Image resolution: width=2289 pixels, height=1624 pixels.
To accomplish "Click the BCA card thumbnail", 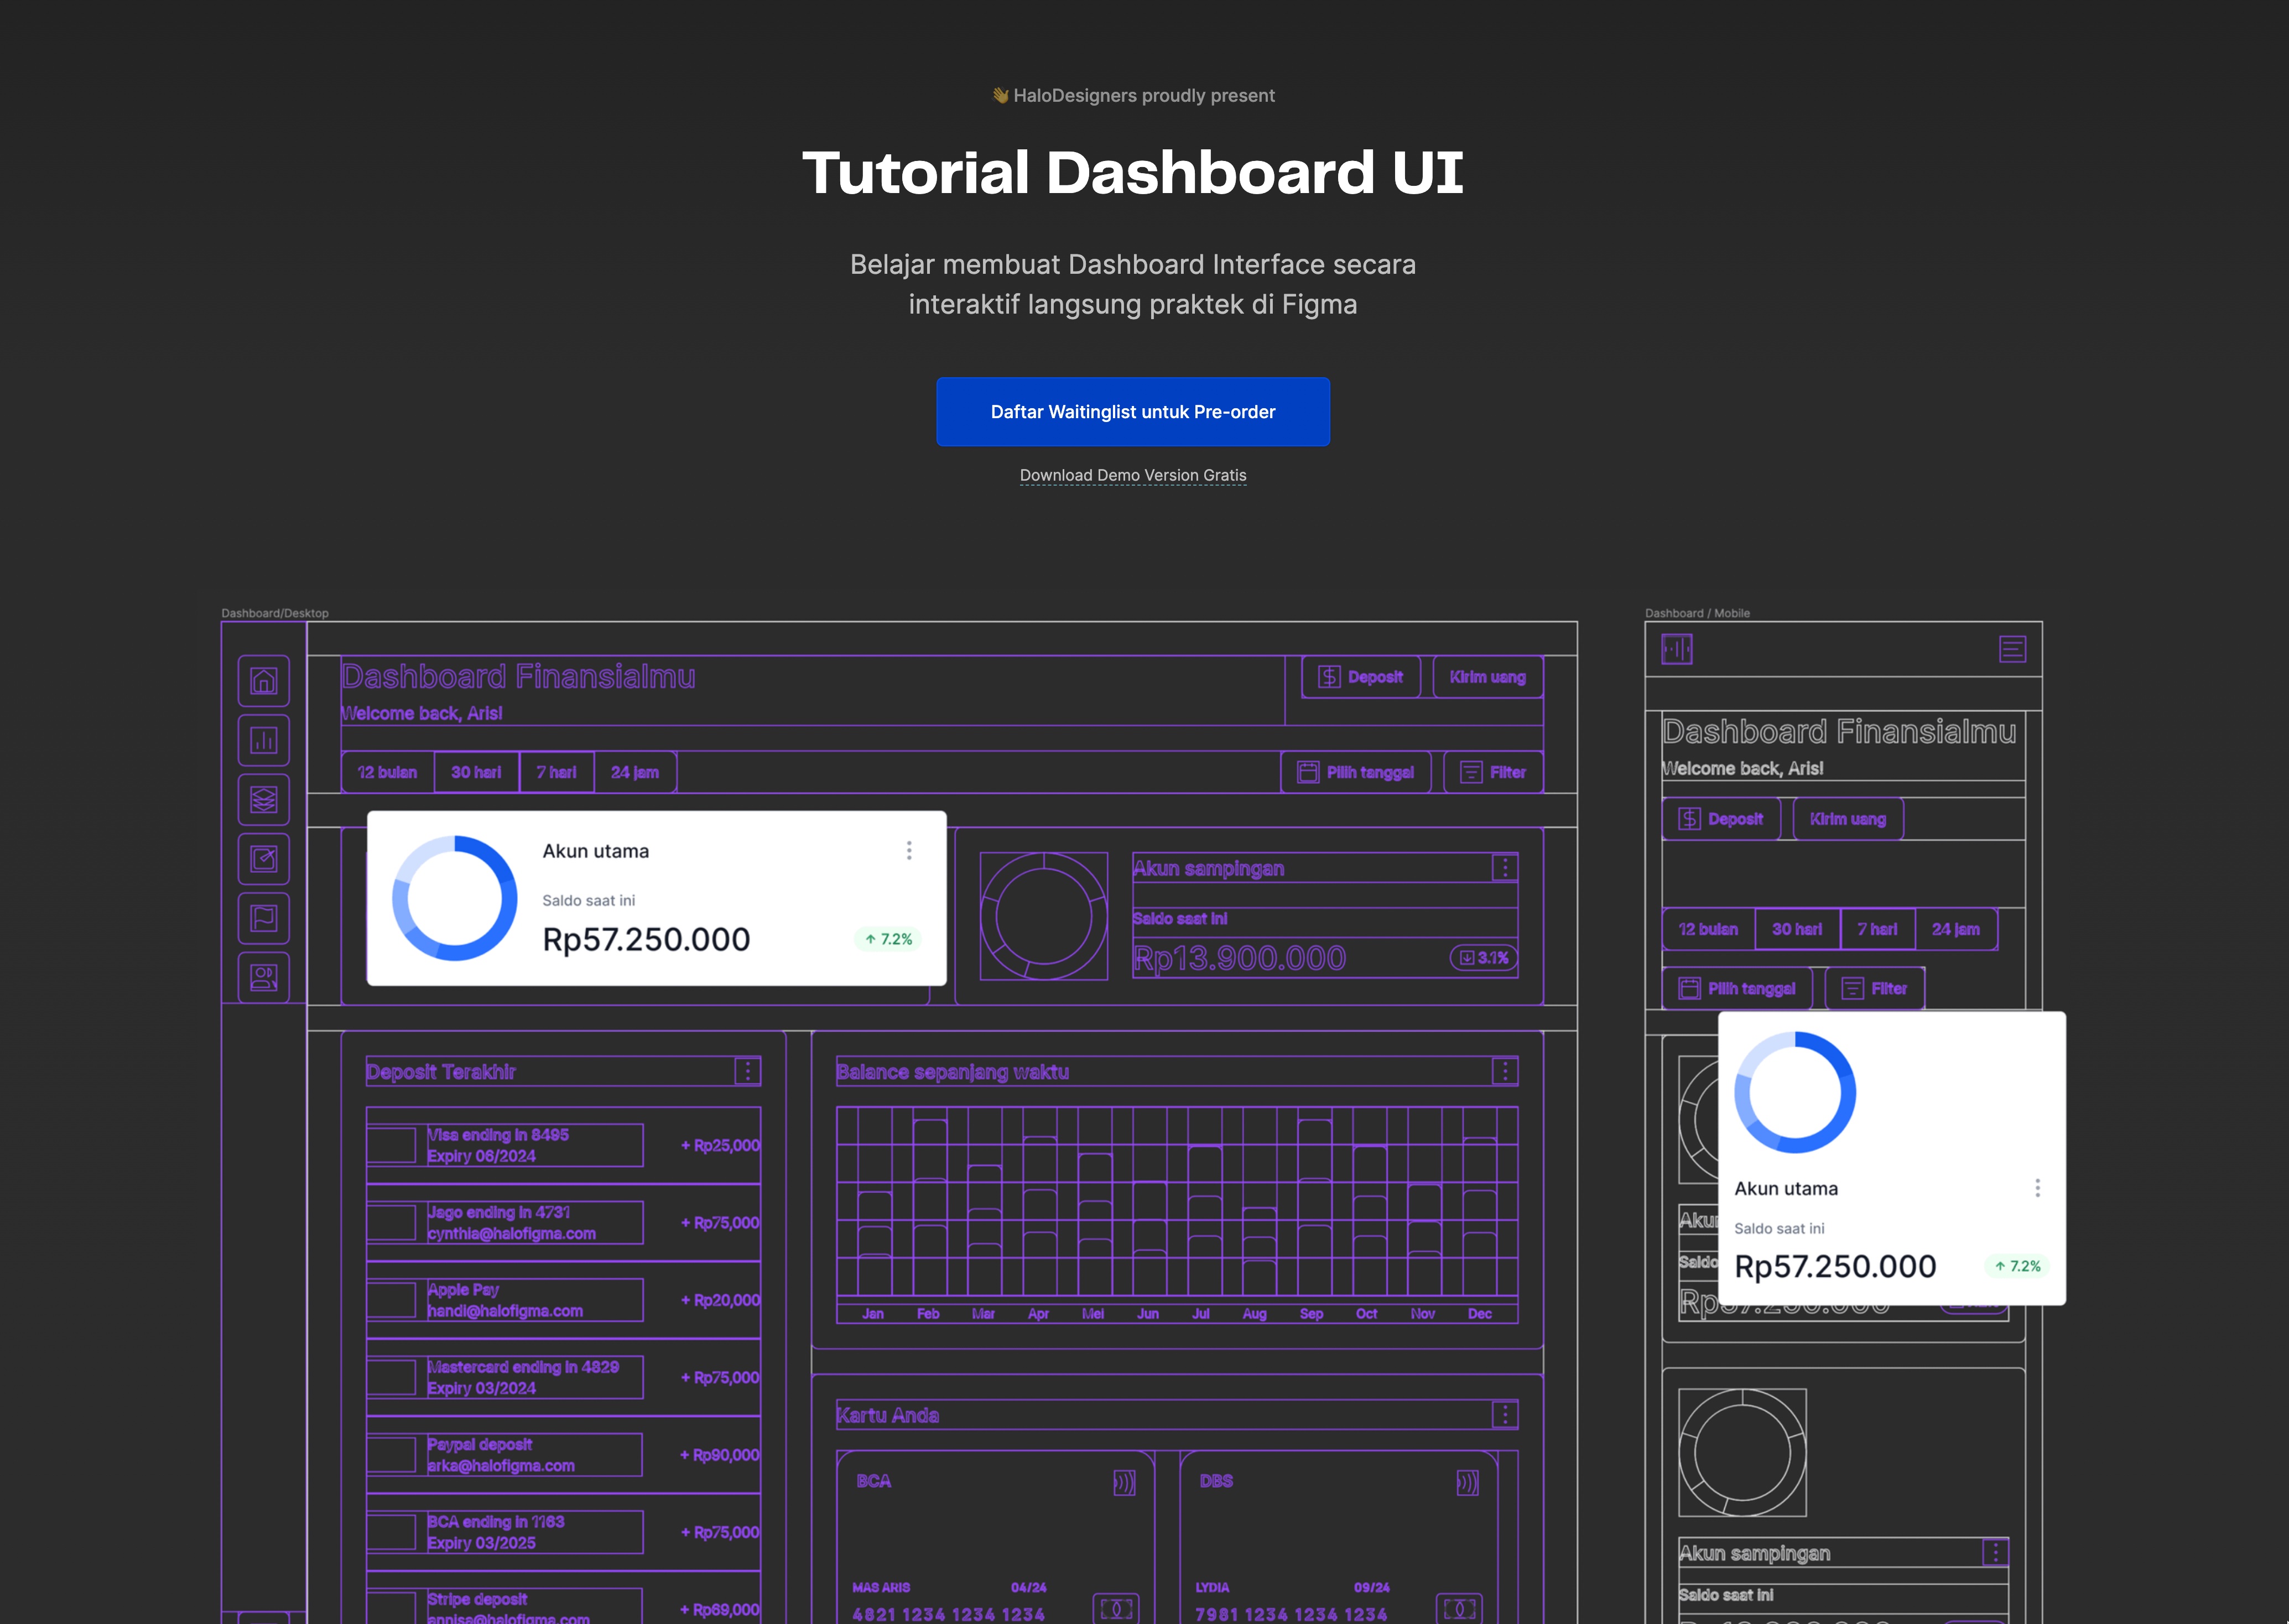I will [996, 1538].
